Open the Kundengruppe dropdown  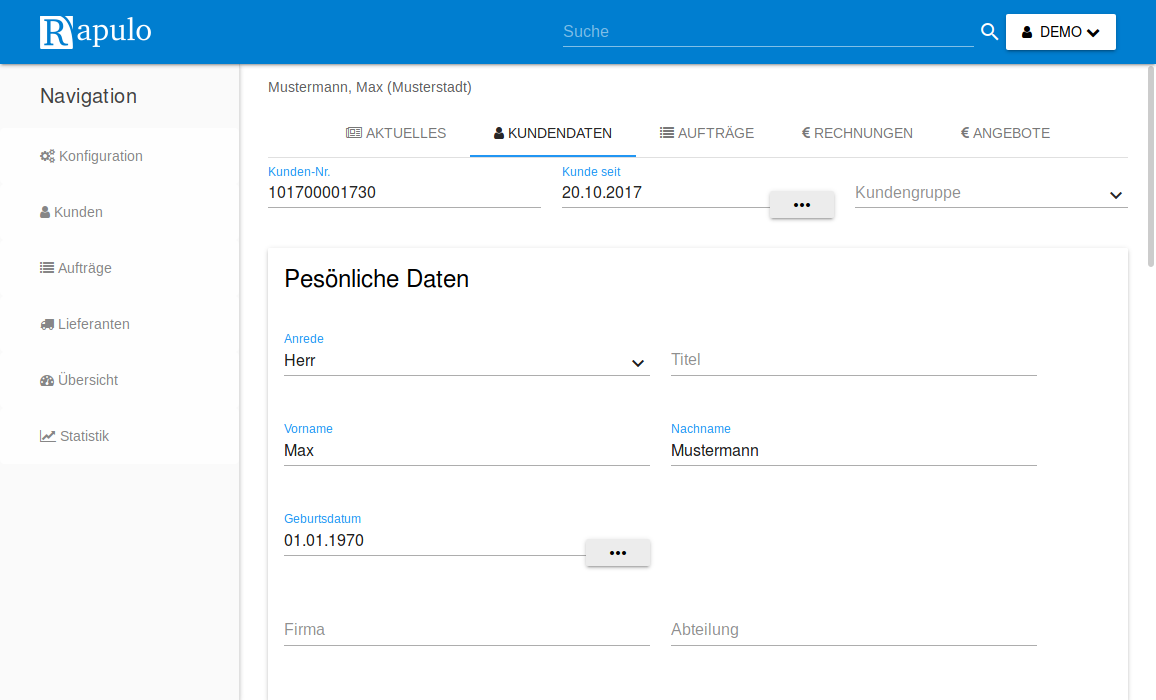(1115, 195)
